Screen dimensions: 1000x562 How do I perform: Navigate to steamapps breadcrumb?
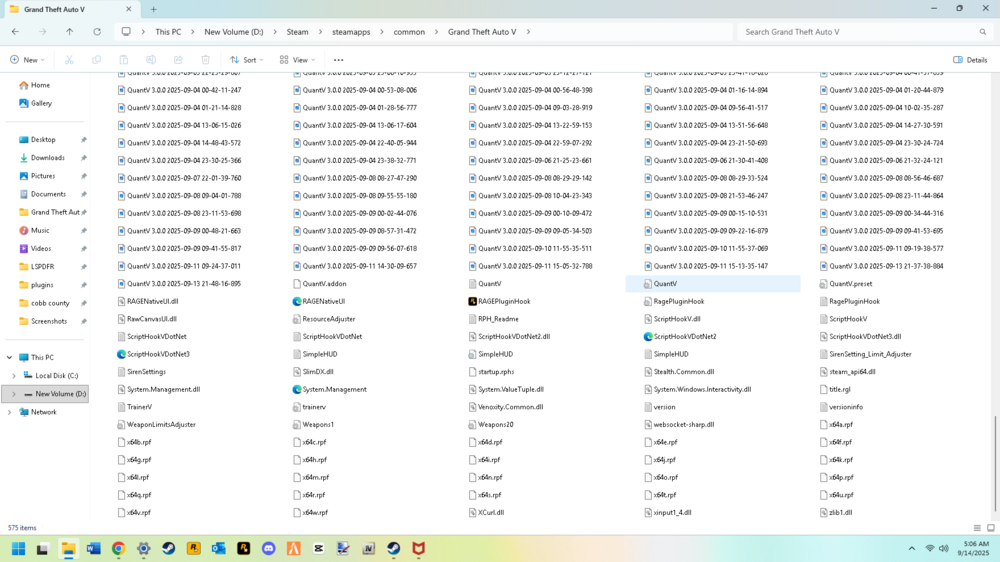click(351, 32)
